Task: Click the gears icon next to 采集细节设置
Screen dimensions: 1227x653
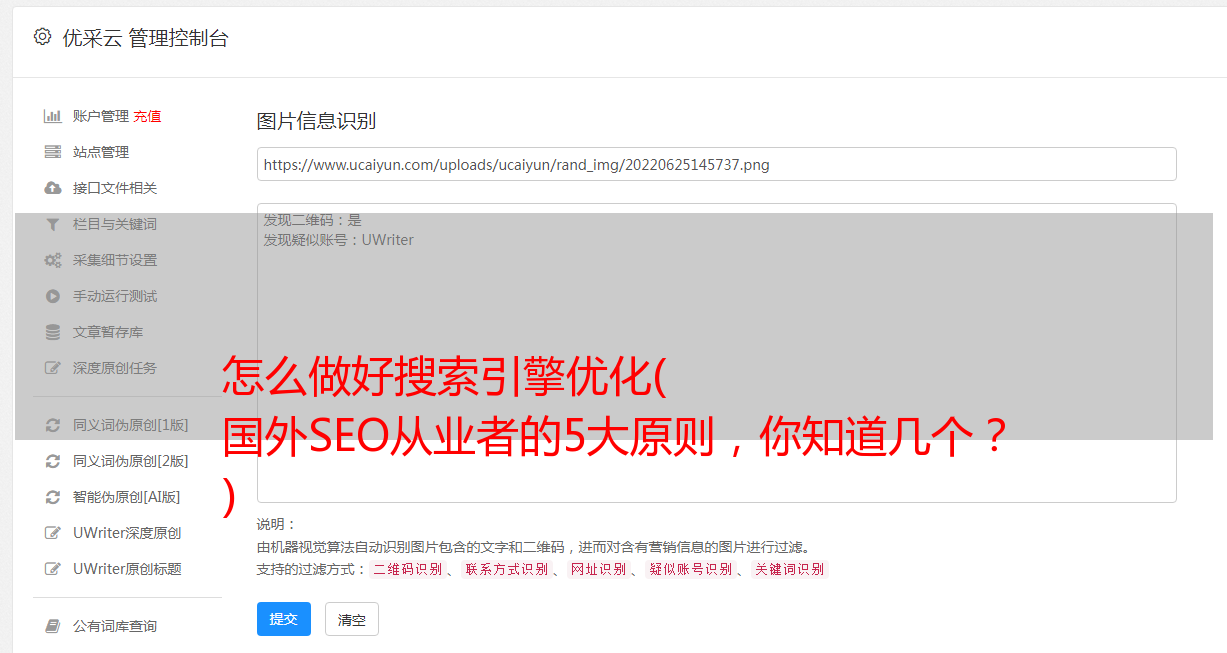Action: tap(53, 260)
